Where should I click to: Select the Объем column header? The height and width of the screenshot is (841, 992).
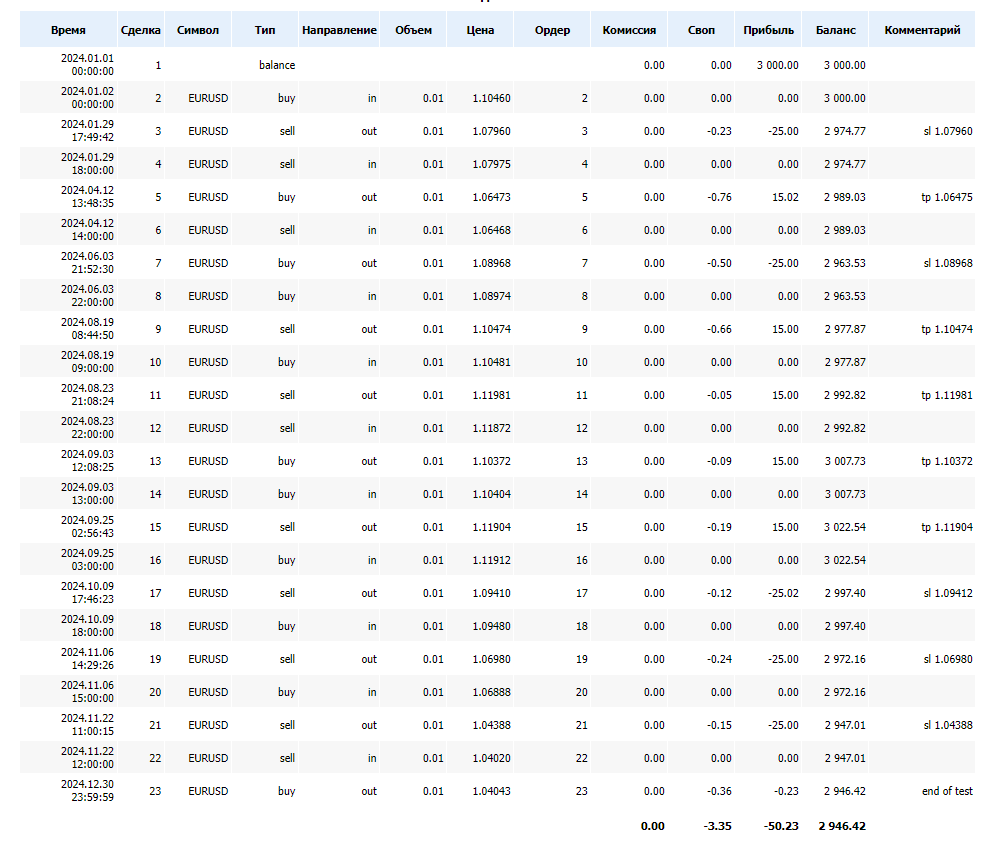413,30
